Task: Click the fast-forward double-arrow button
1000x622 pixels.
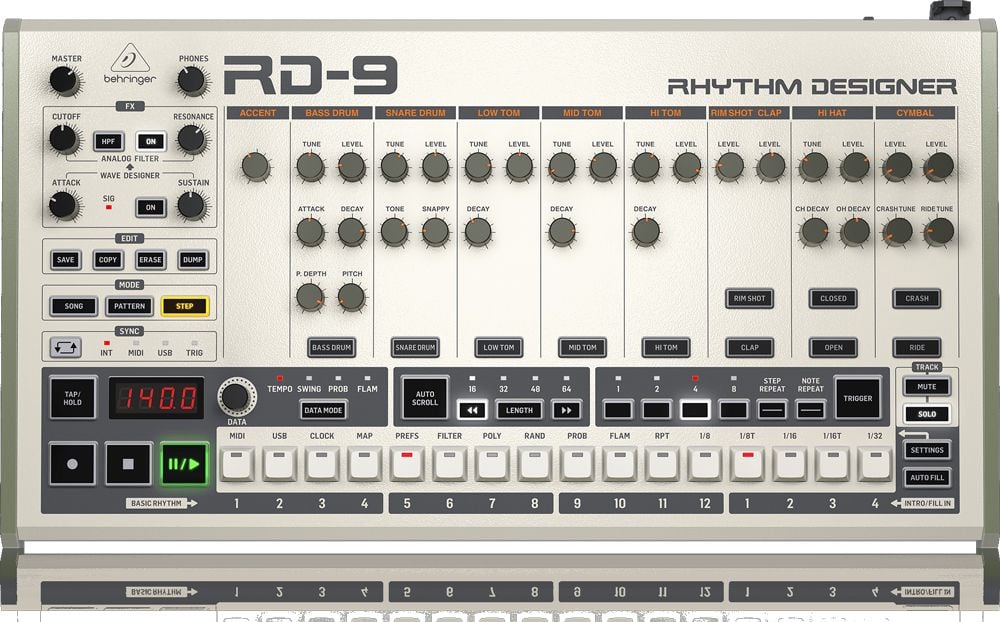Action: coord(566,410)
